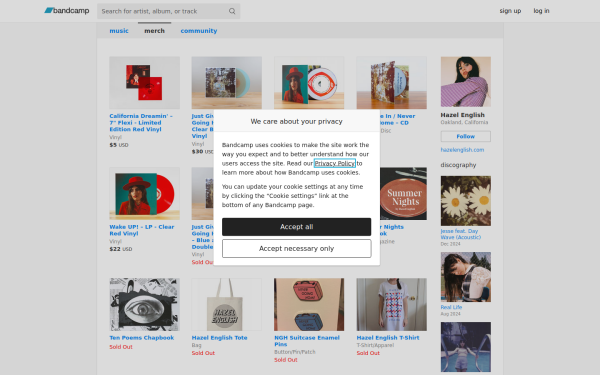Screen dimensions: 600x375
Task: Choose Accept necessary only
Action: pyautogui.click(x=297, y=248)
